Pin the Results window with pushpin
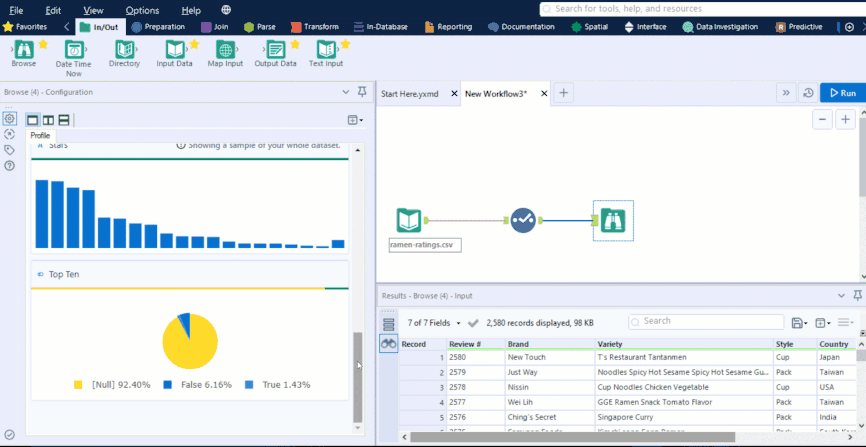Viewport: 866px width, 447px height. coord(858,296)
